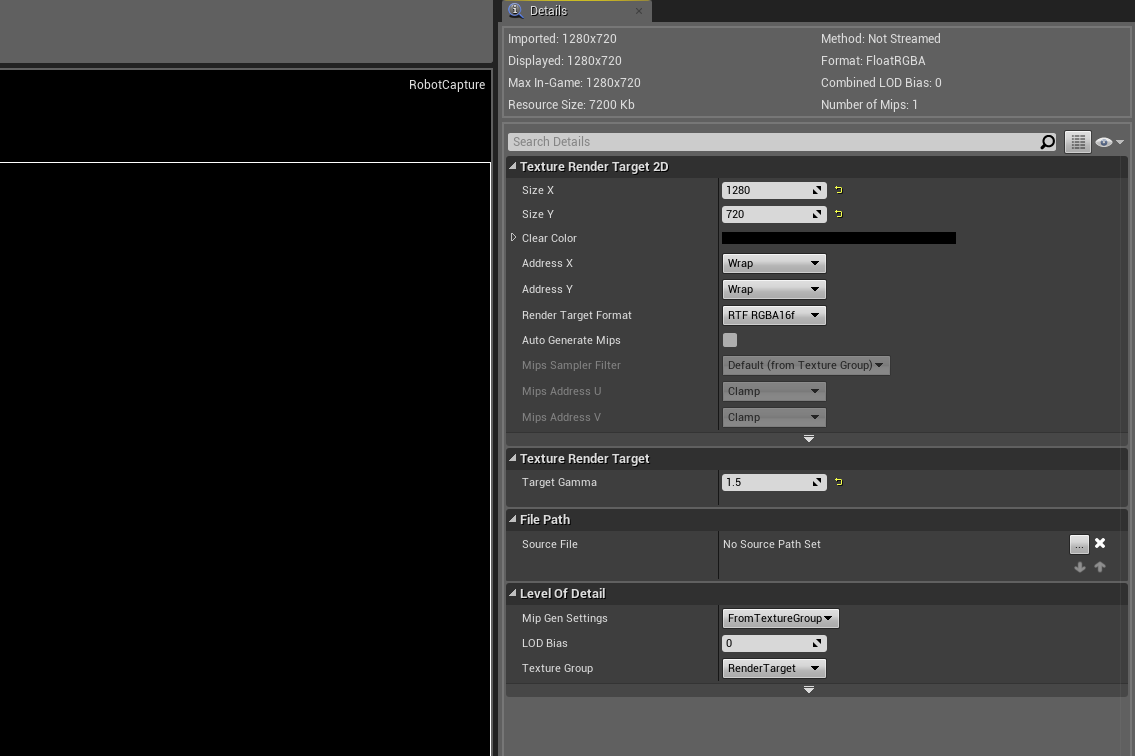Click inside the Search Details field

[770, 141]
